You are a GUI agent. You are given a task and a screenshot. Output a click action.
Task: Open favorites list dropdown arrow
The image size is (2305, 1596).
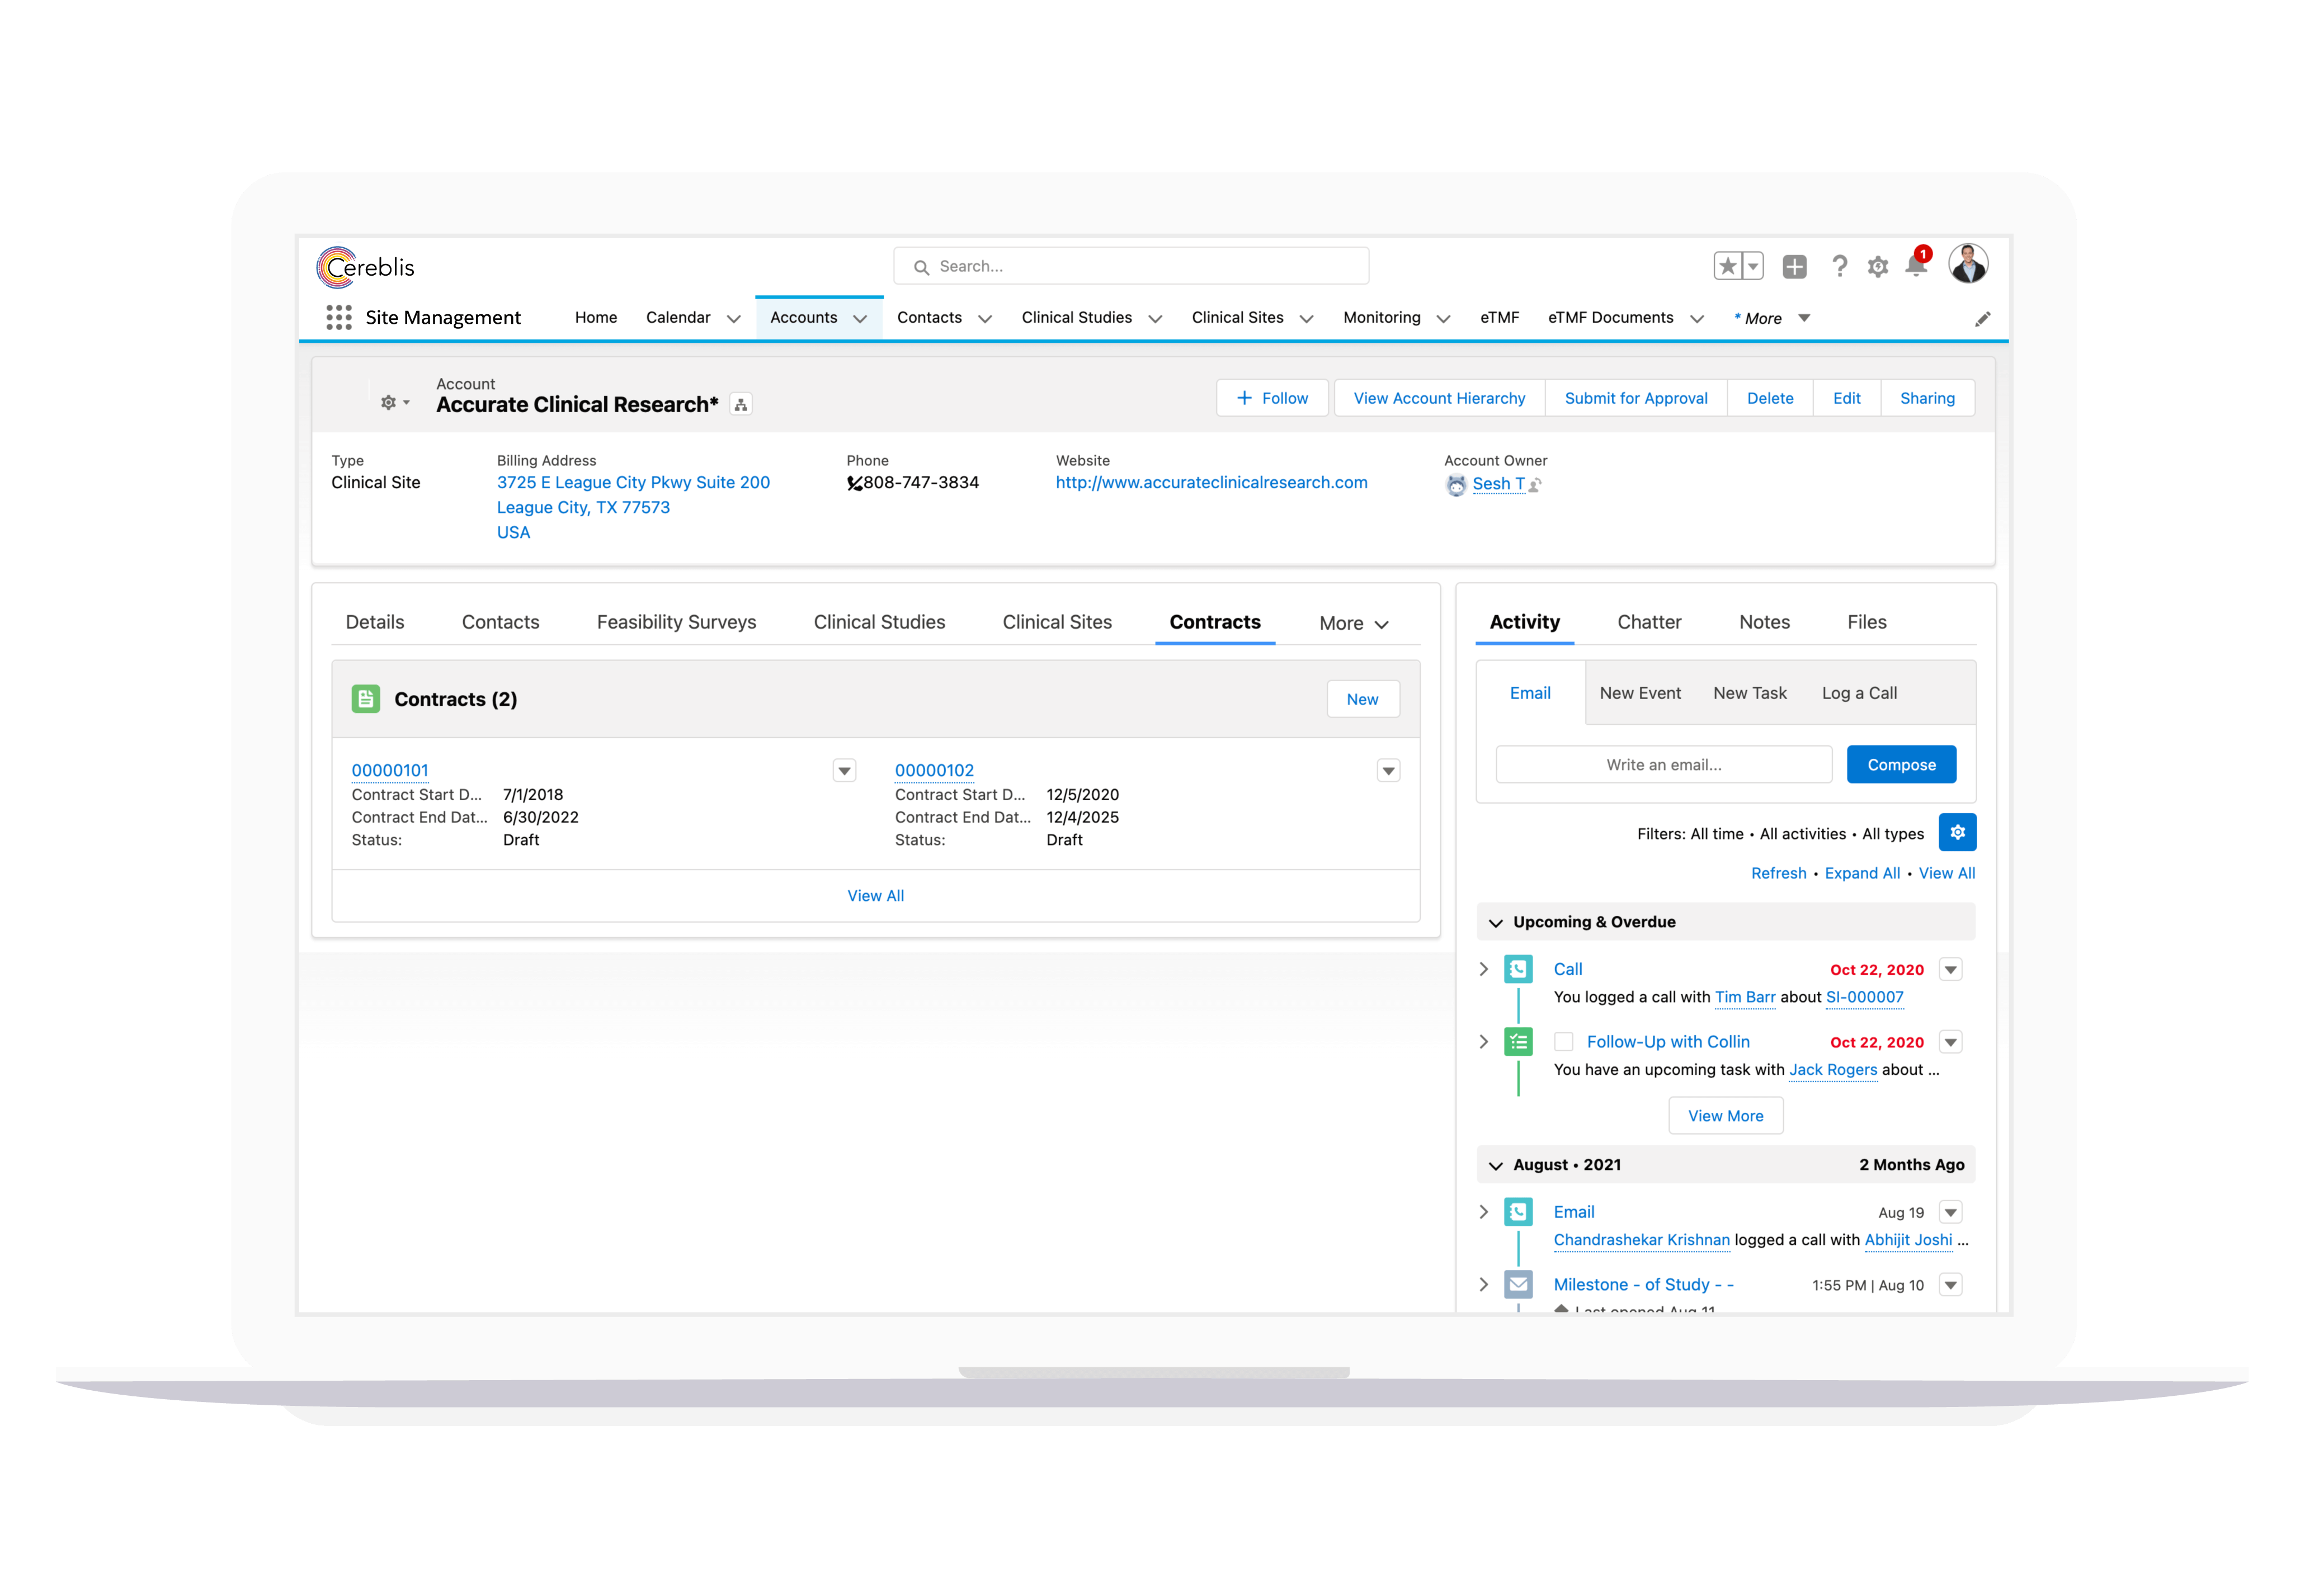1752,266
